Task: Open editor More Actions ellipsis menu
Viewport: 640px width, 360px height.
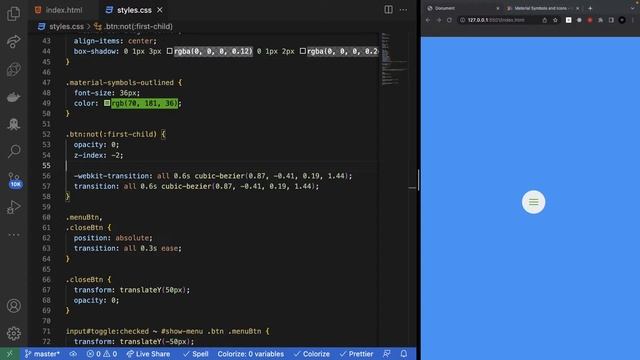Action: click(403, 10)
